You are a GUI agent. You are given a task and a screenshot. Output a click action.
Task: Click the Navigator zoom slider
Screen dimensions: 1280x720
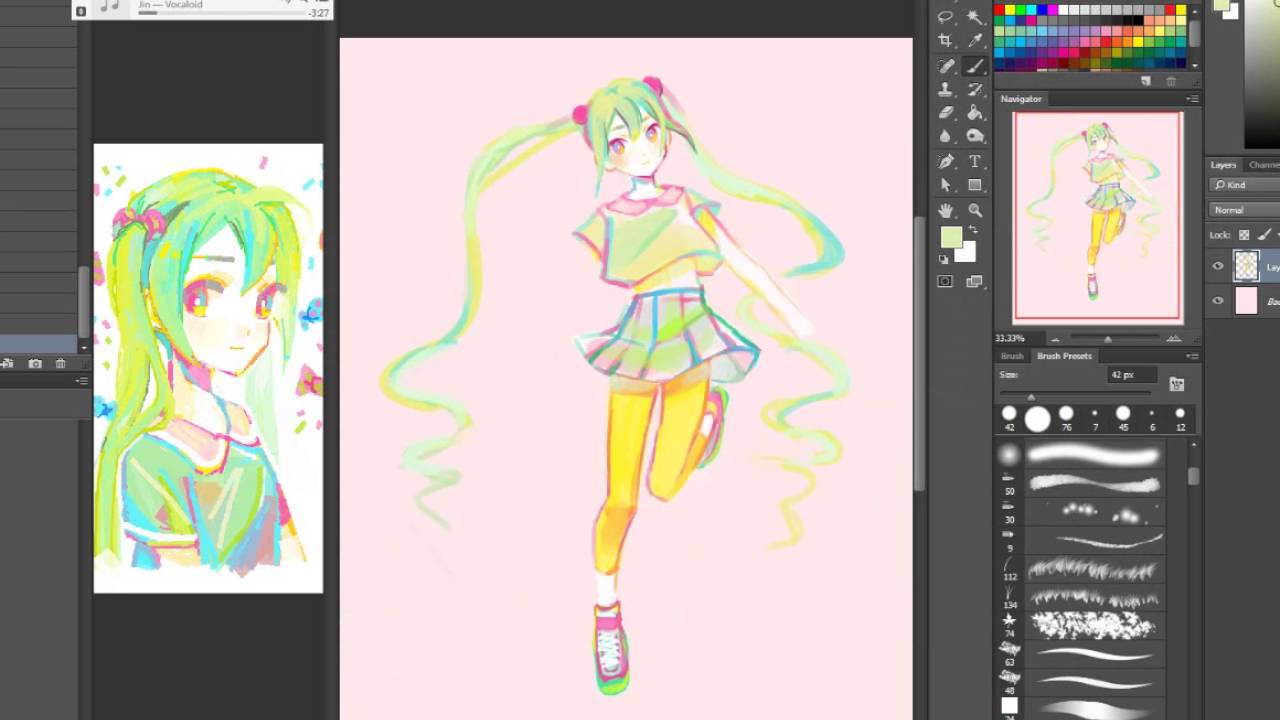[1108, 338]
